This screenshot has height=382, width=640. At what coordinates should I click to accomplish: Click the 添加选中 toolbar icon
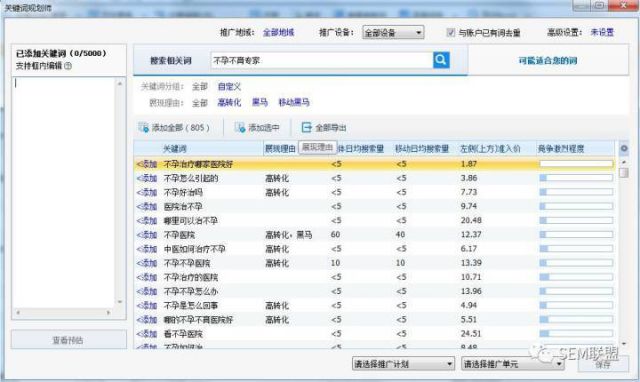pos(240,127)
